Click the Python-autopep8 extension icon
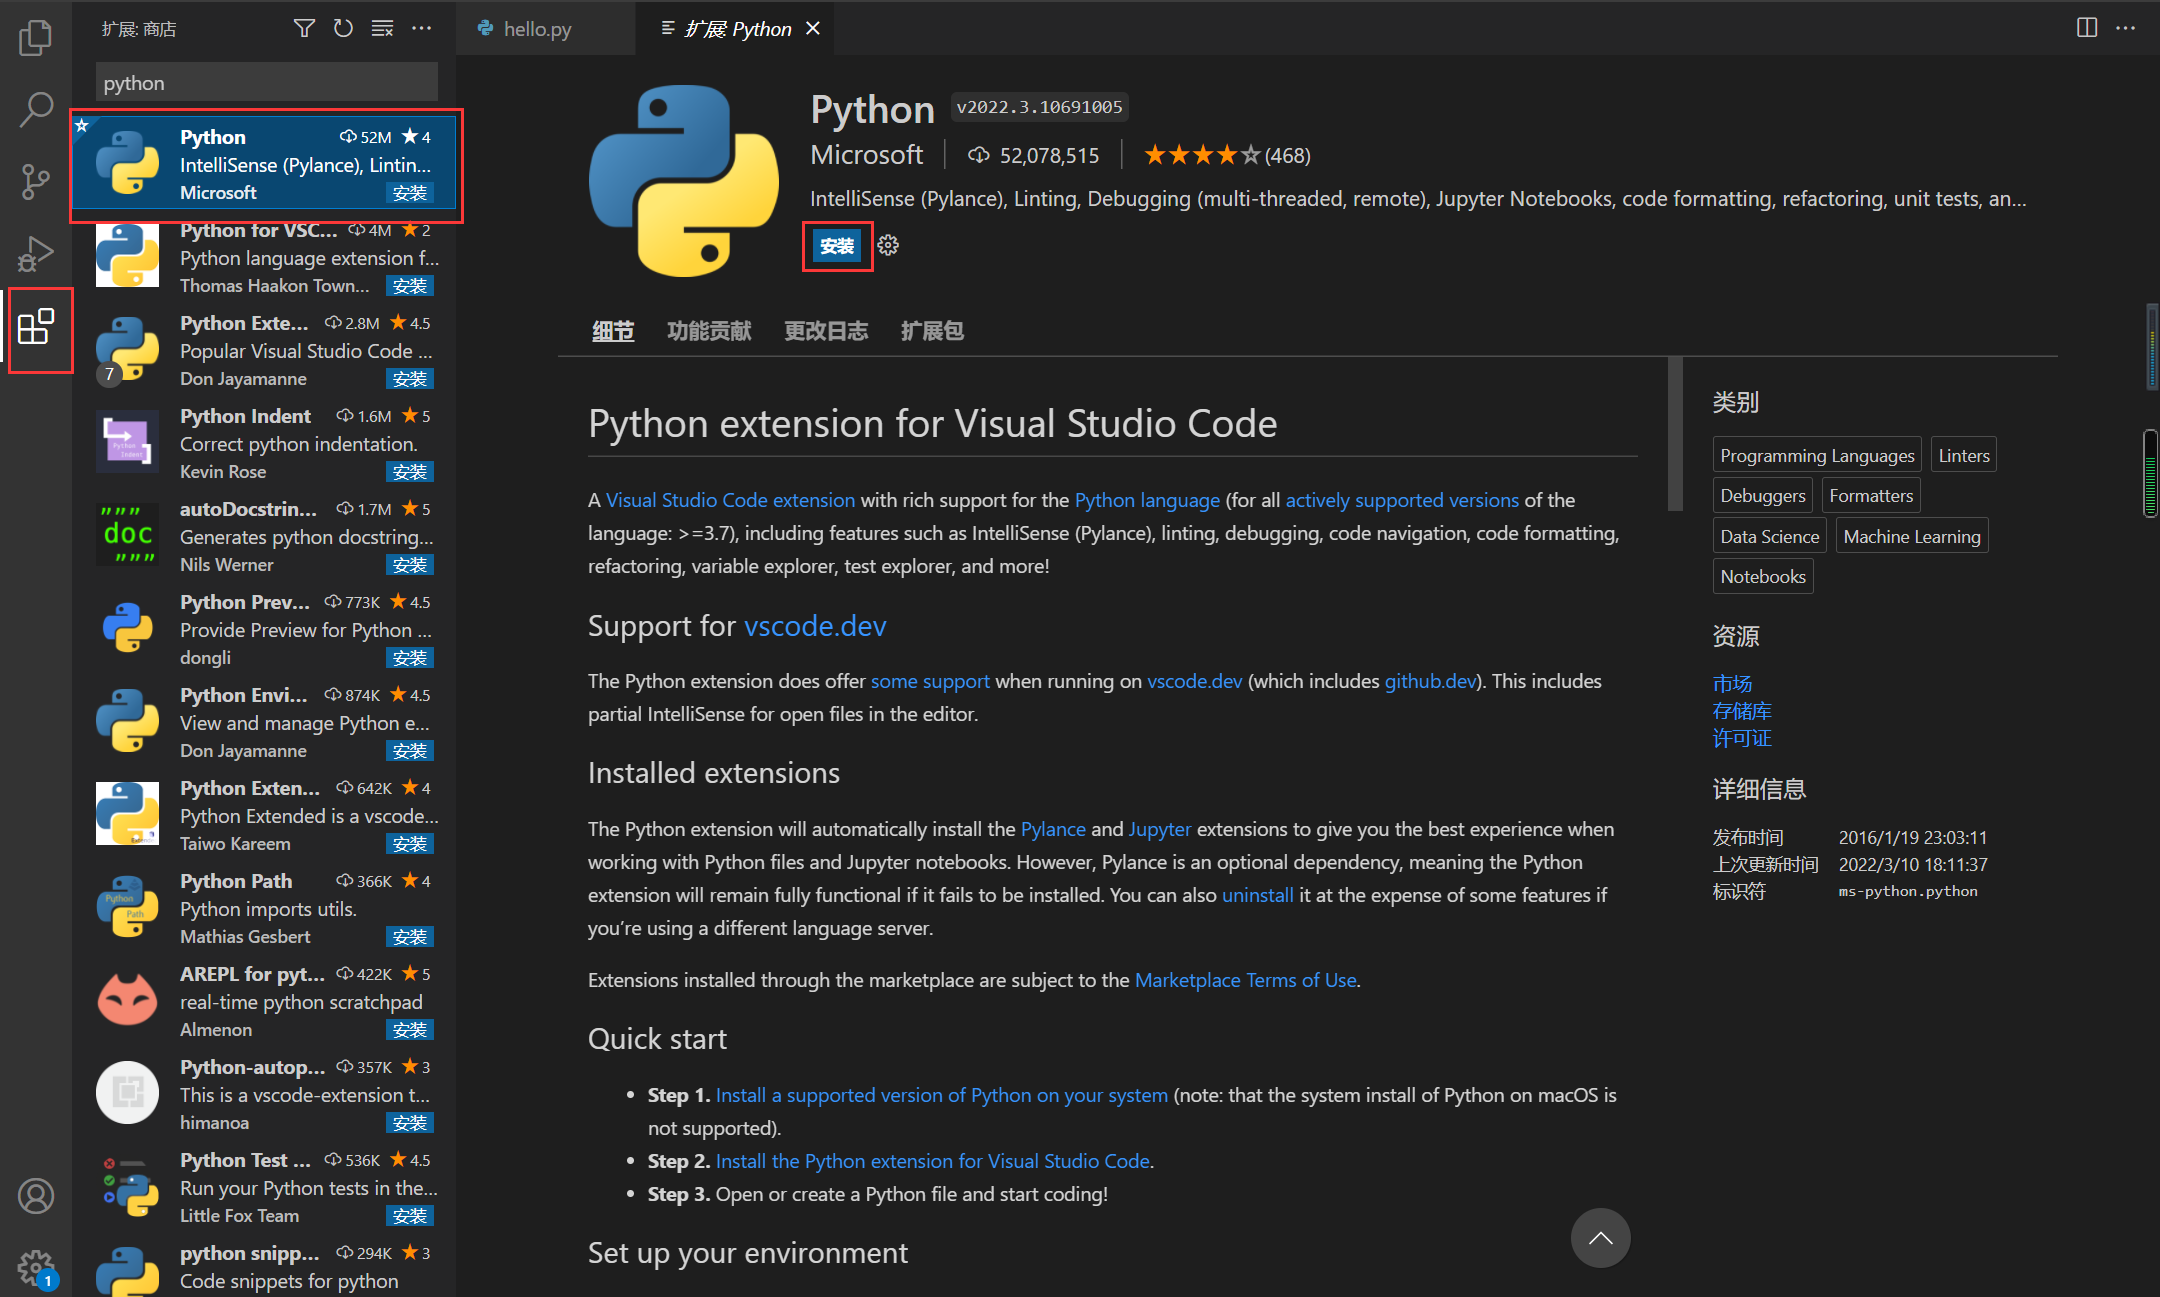The image size is (2160, 1297). [127, 1092]
